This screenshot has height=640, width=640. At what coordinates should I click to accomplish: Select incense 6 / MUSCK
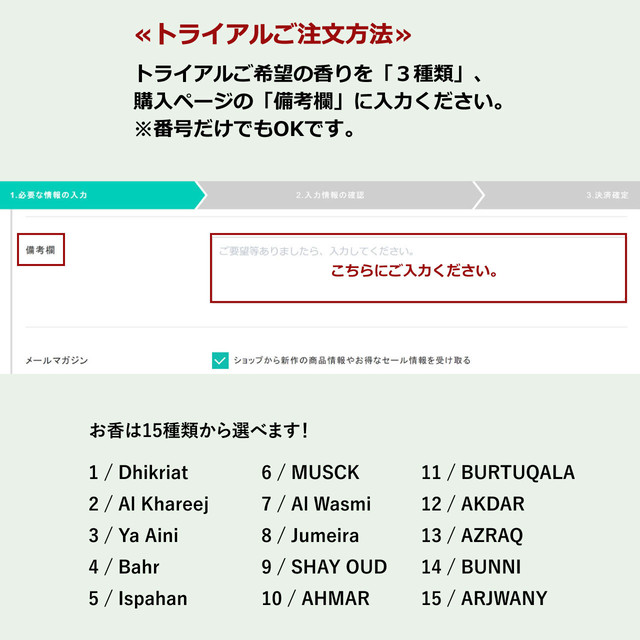click(x=310, y=472)
